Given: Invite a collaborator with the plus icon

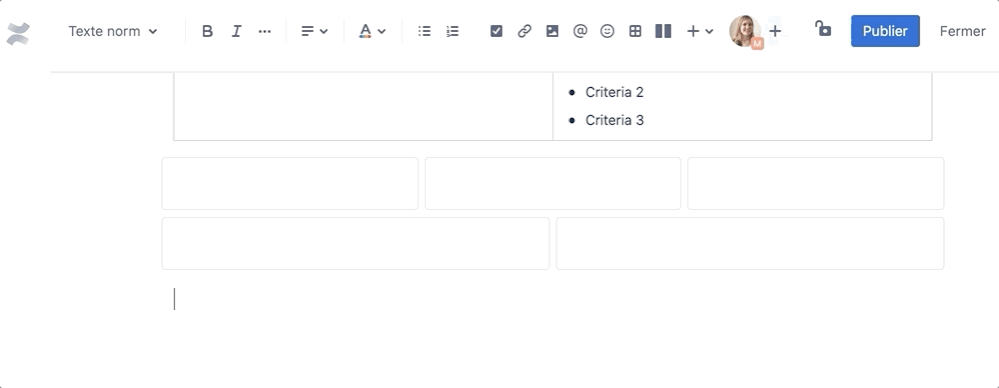Looking at the screenshot, I should pos(775,31).
